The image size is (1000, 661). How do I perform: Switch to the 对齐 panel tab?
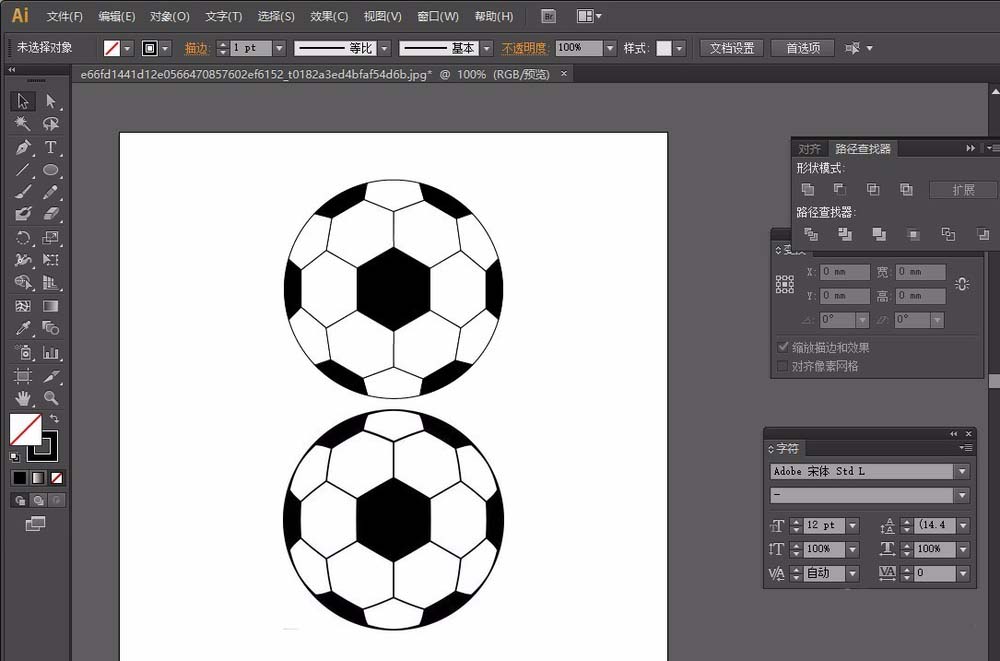click(x=809, y=149)
